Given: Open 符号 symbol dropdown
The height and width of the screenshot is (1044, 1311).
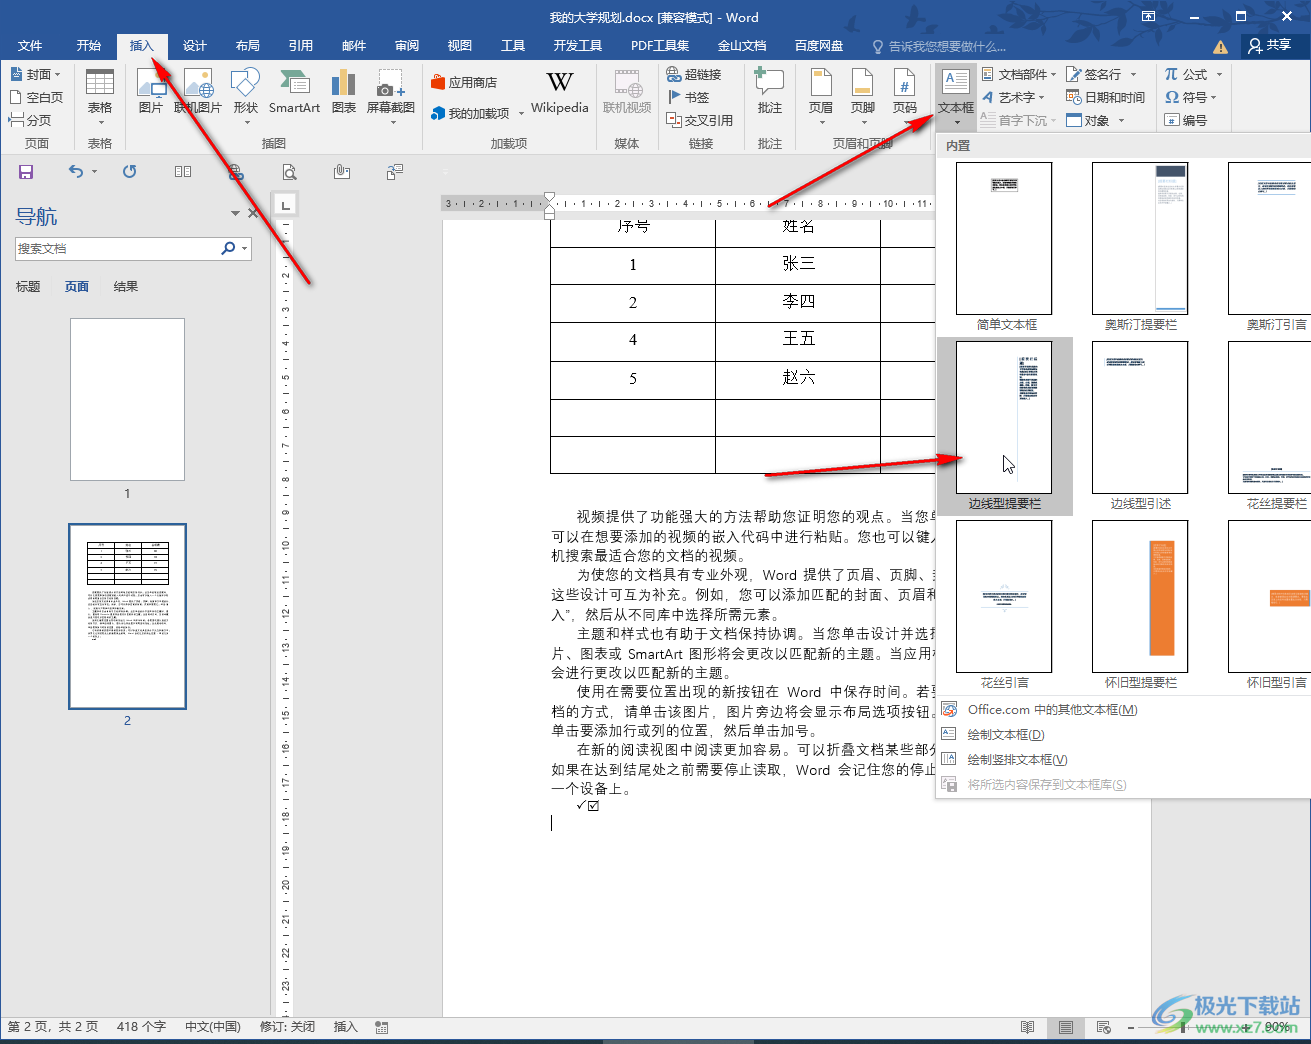Looking at the screenshot, I should coord(1190,97).
